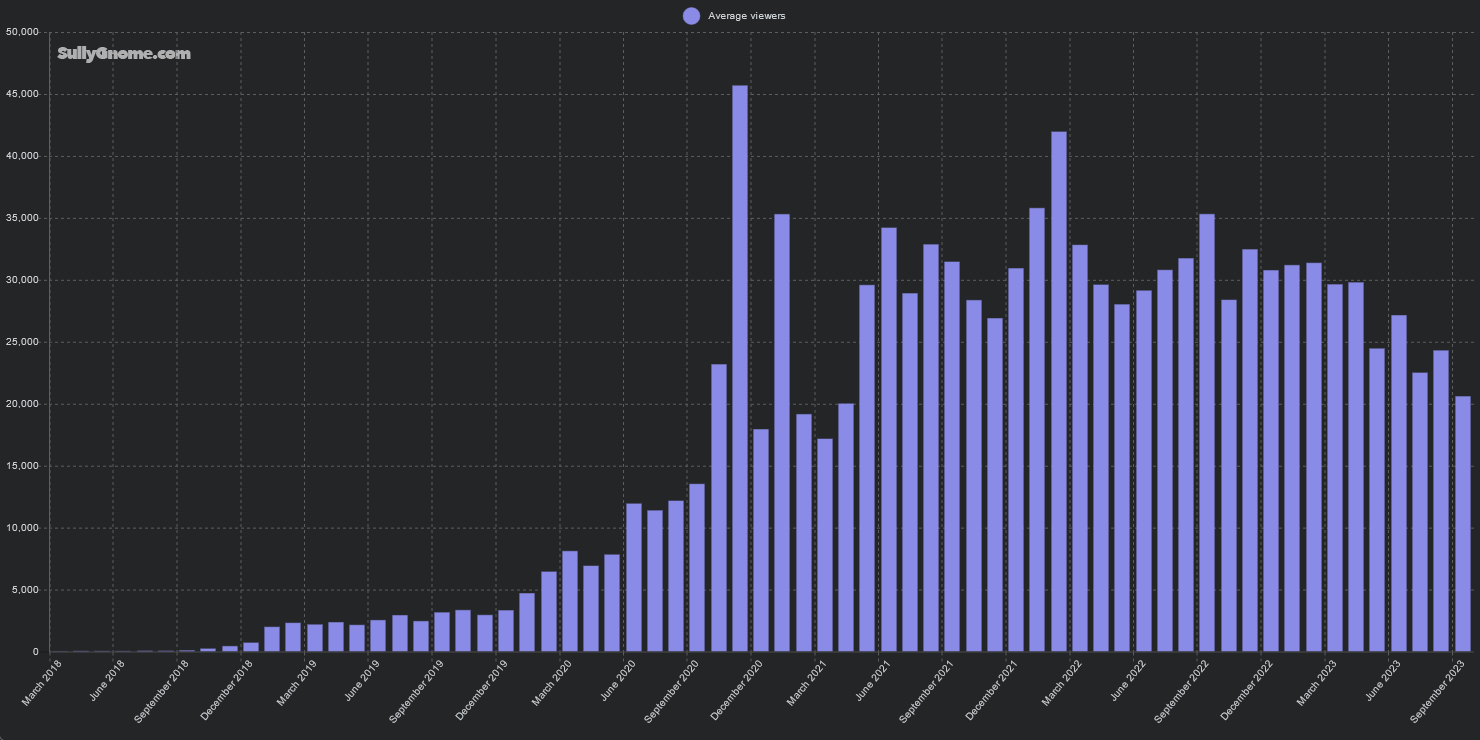Click the 'Average viewers' legend label
The height and width of the screenshot is (740, 1480).
pos(747,16)
